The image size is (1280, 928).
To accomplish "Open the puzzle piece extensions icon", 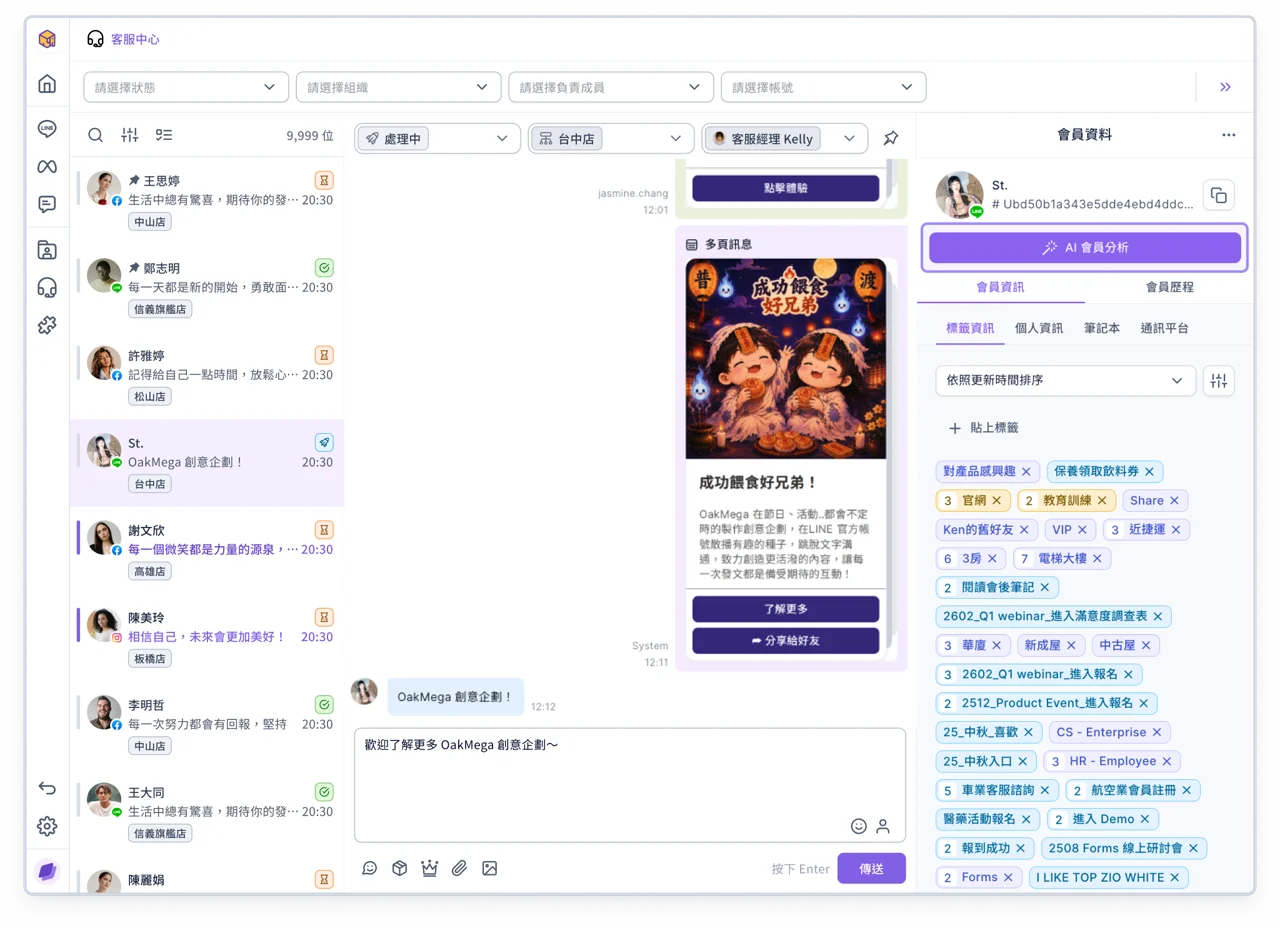I will [x=47, y=325].
